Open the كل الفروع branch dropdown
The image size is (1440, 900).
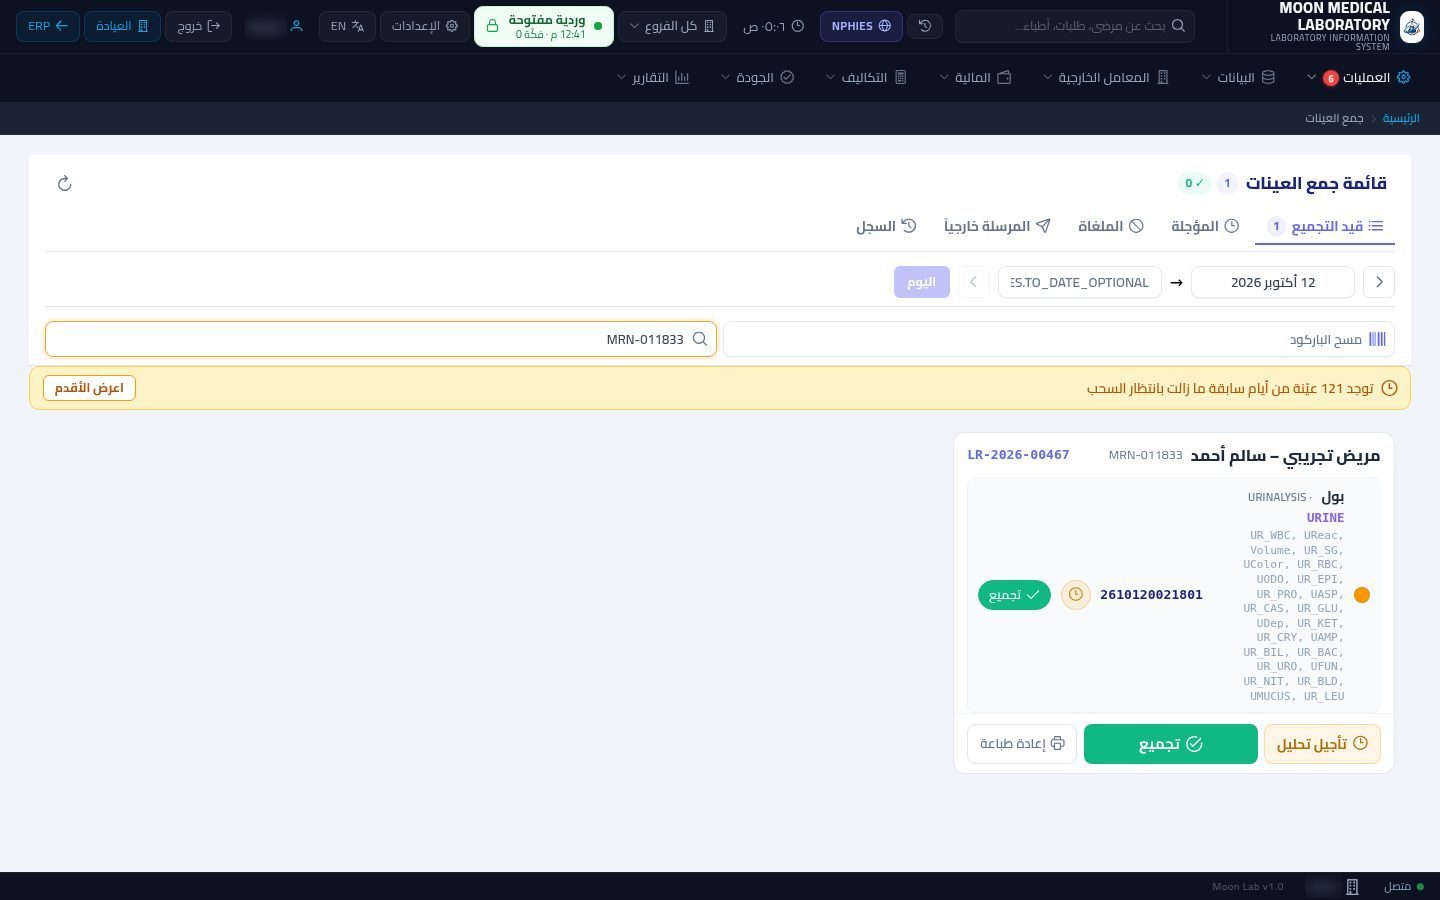pyautogui.click(x=672, y=26)
